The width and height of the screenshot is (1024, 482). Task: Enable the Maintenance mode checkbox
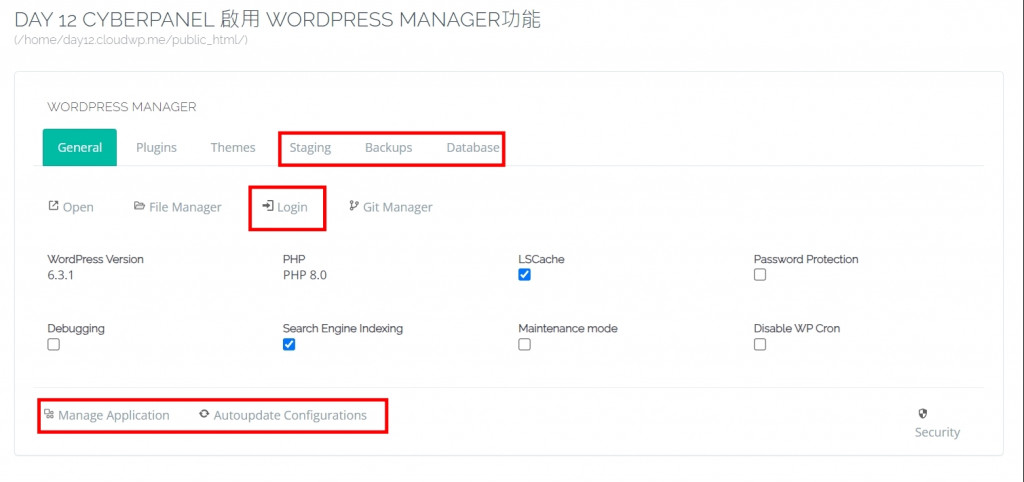pos(524,344)
